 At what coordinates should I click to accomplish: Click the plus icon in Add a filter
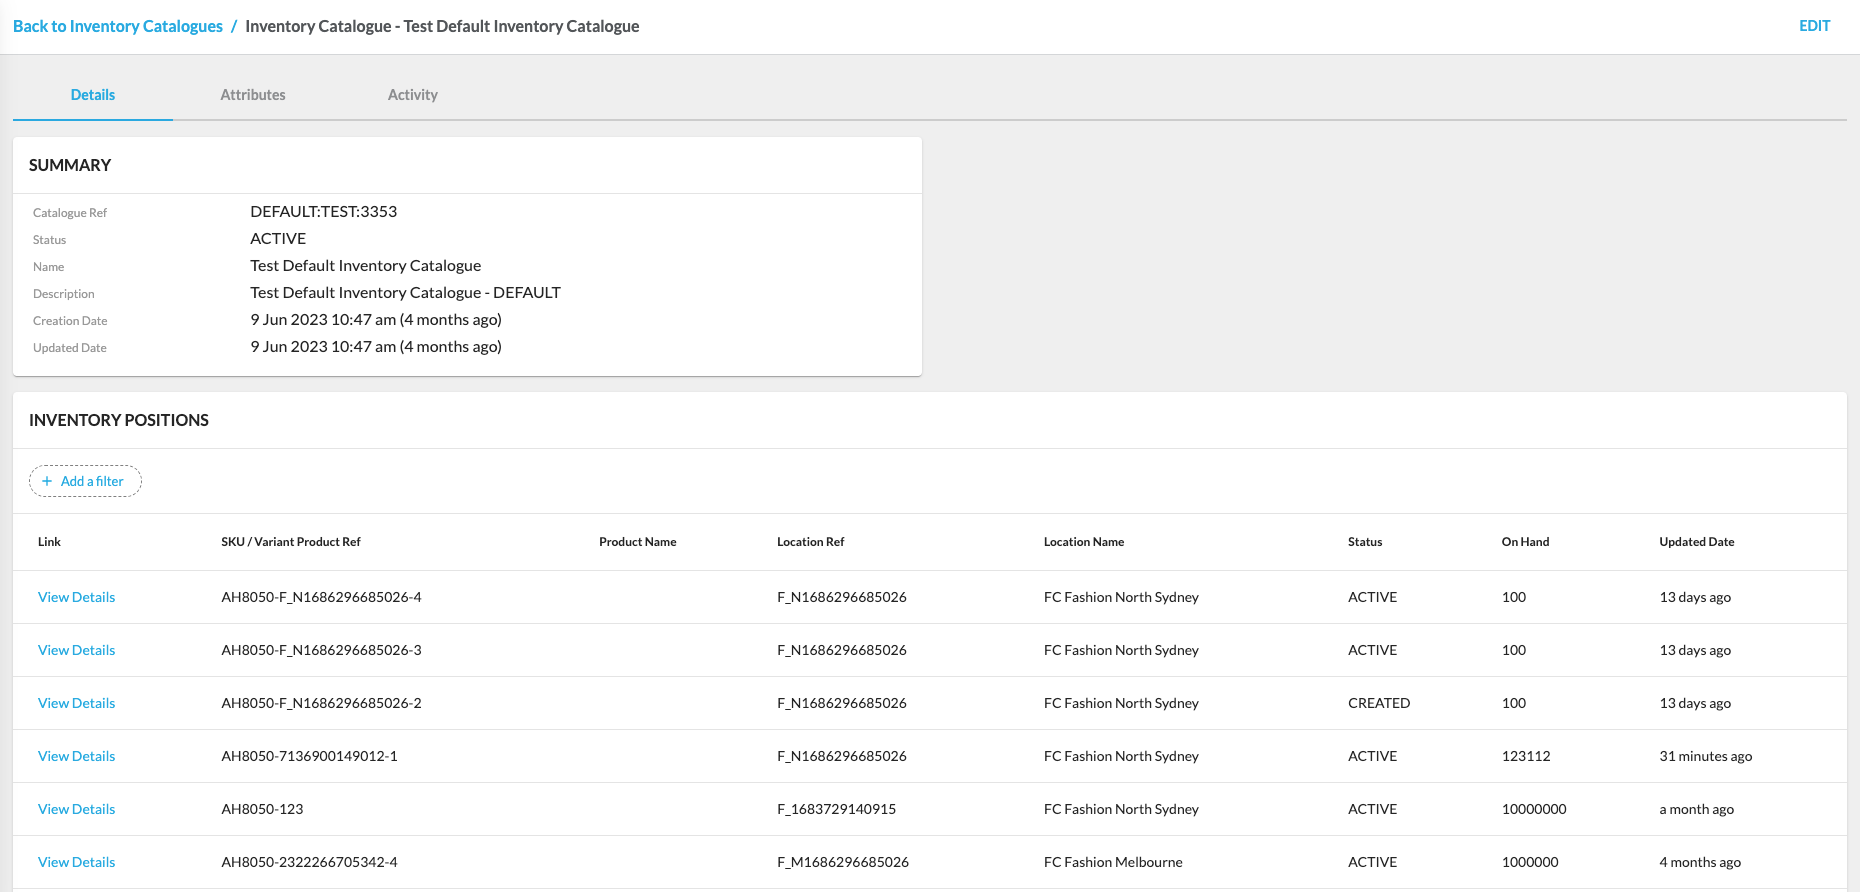pyautogui.click(x=47, y=481)
